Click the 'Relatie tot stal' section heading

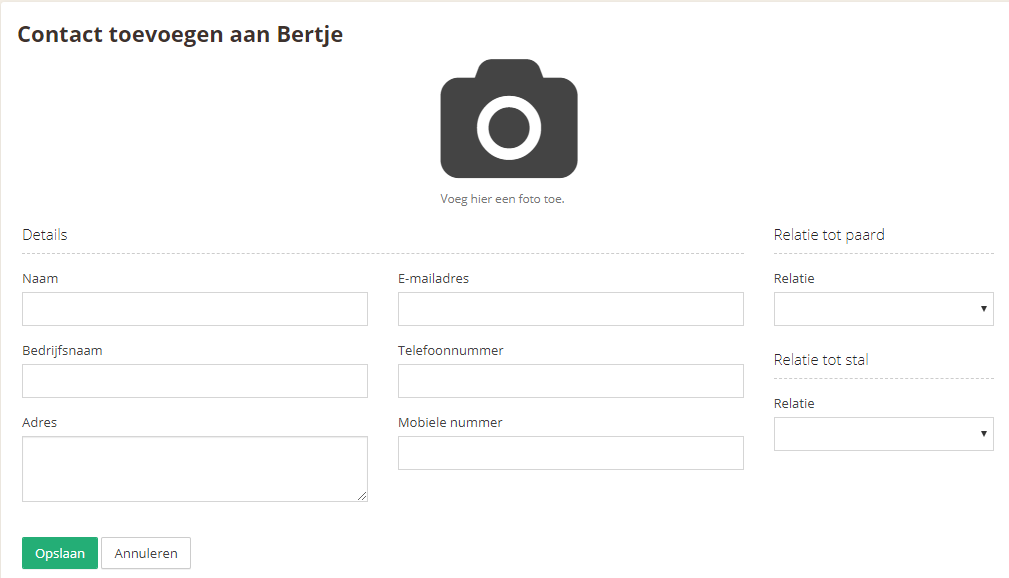(x=821, y=360)
